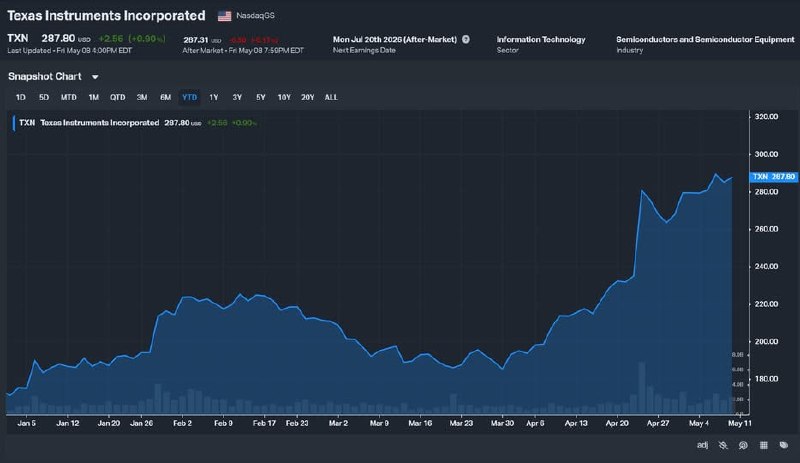
Task: Click the Semiconductors and Semiconductor Equipment industry link
Action: [x=705, y=39]
